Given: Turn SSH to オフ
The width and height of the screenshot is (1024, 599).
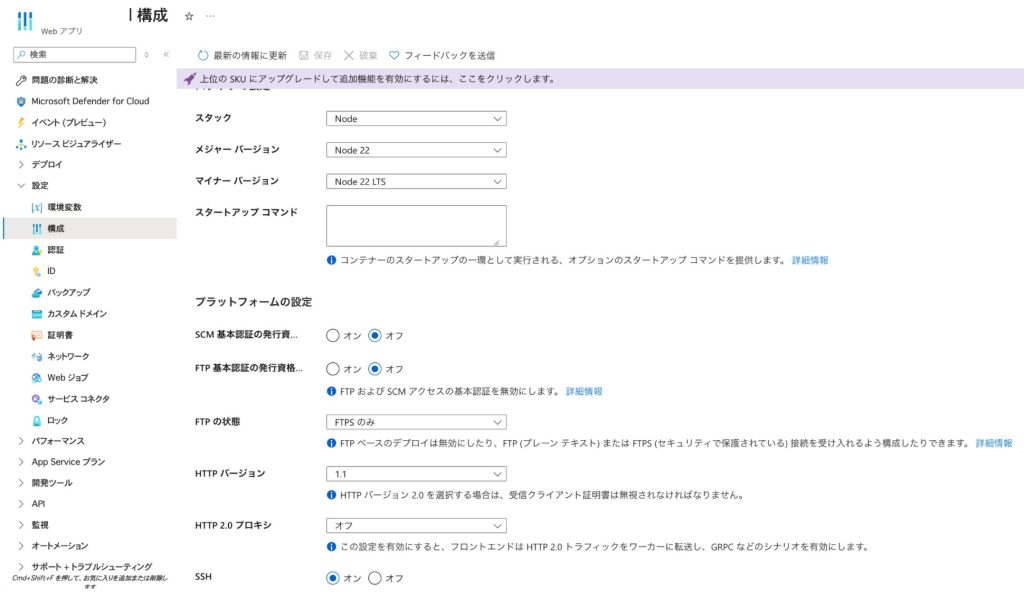Looking at the screenshot, I should click(375, 578).
